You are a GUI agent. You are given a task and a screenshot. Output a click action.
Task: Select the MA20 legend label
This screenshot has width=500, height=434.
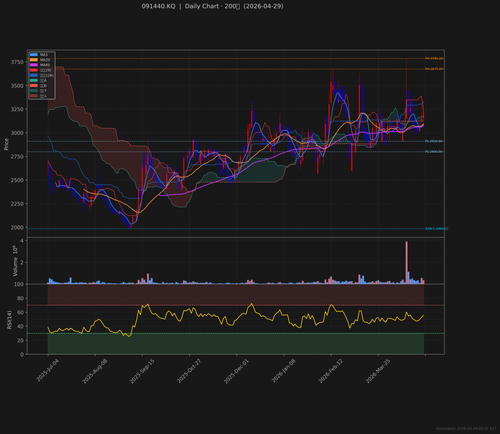[x=45, y=60]
